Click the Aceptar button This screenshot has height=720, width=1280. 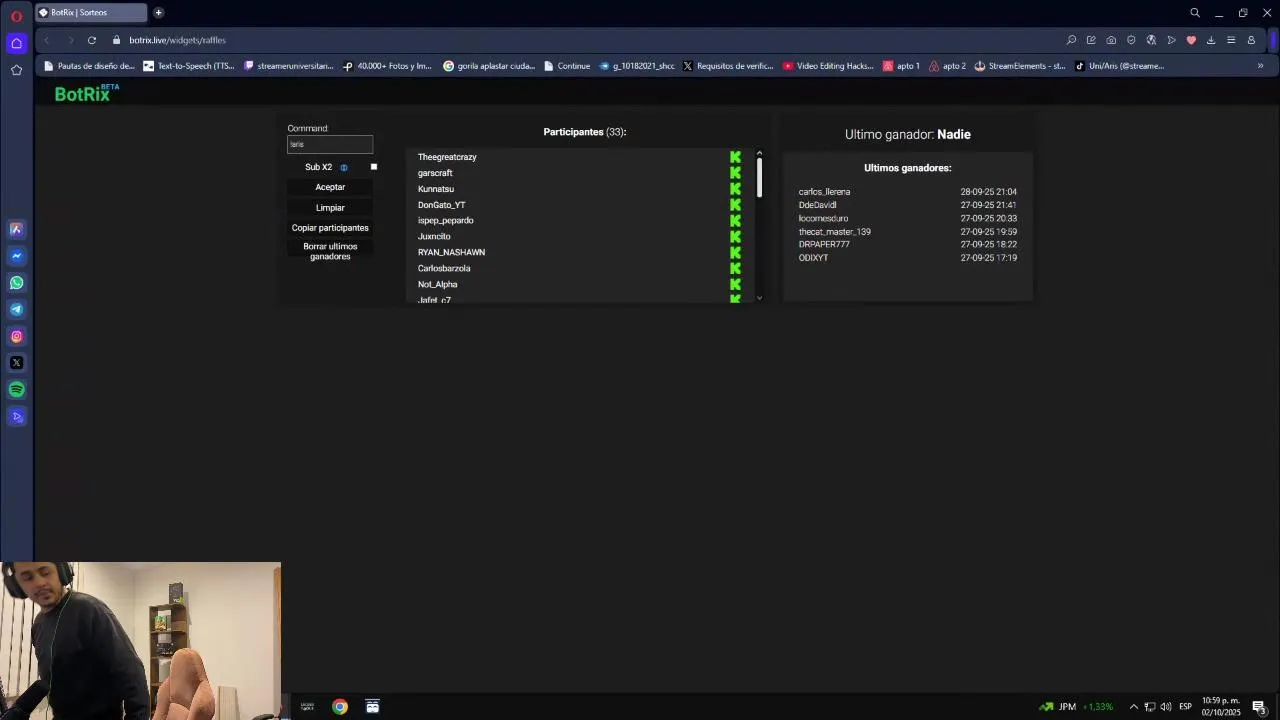pos(330,187)
